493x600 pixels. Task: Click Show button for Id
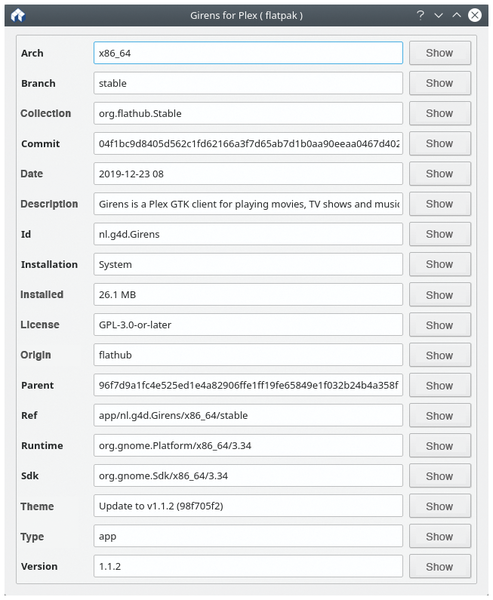(440, 234)
